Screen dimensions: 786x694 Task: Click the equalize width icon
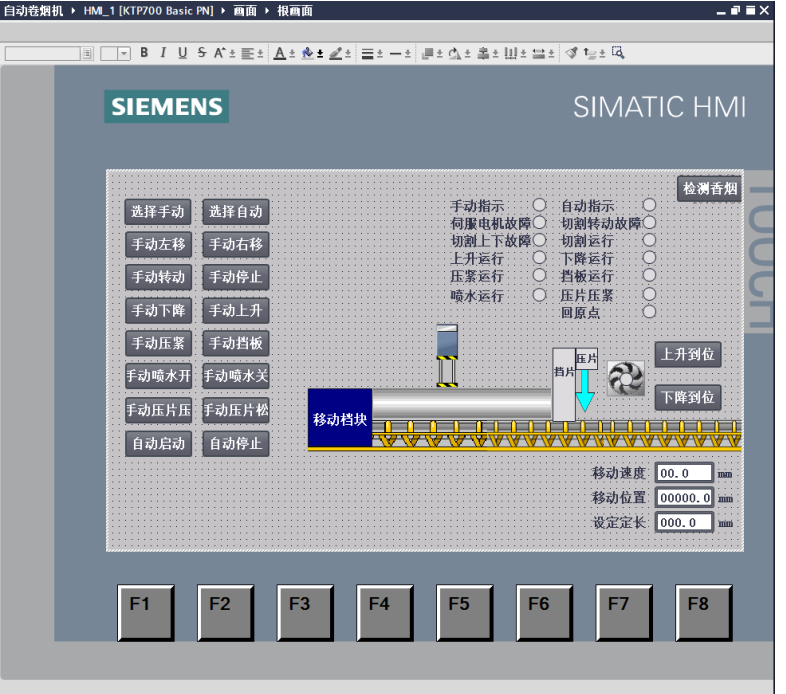point(539,53)
